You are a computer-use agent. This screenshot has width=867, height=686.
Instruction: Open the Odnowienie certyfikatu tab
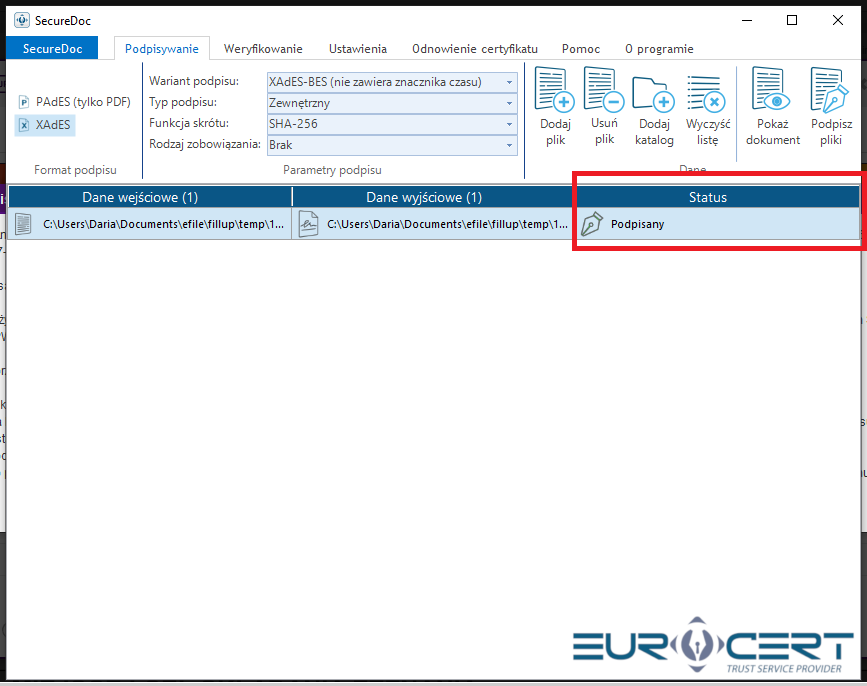(475, 49)
